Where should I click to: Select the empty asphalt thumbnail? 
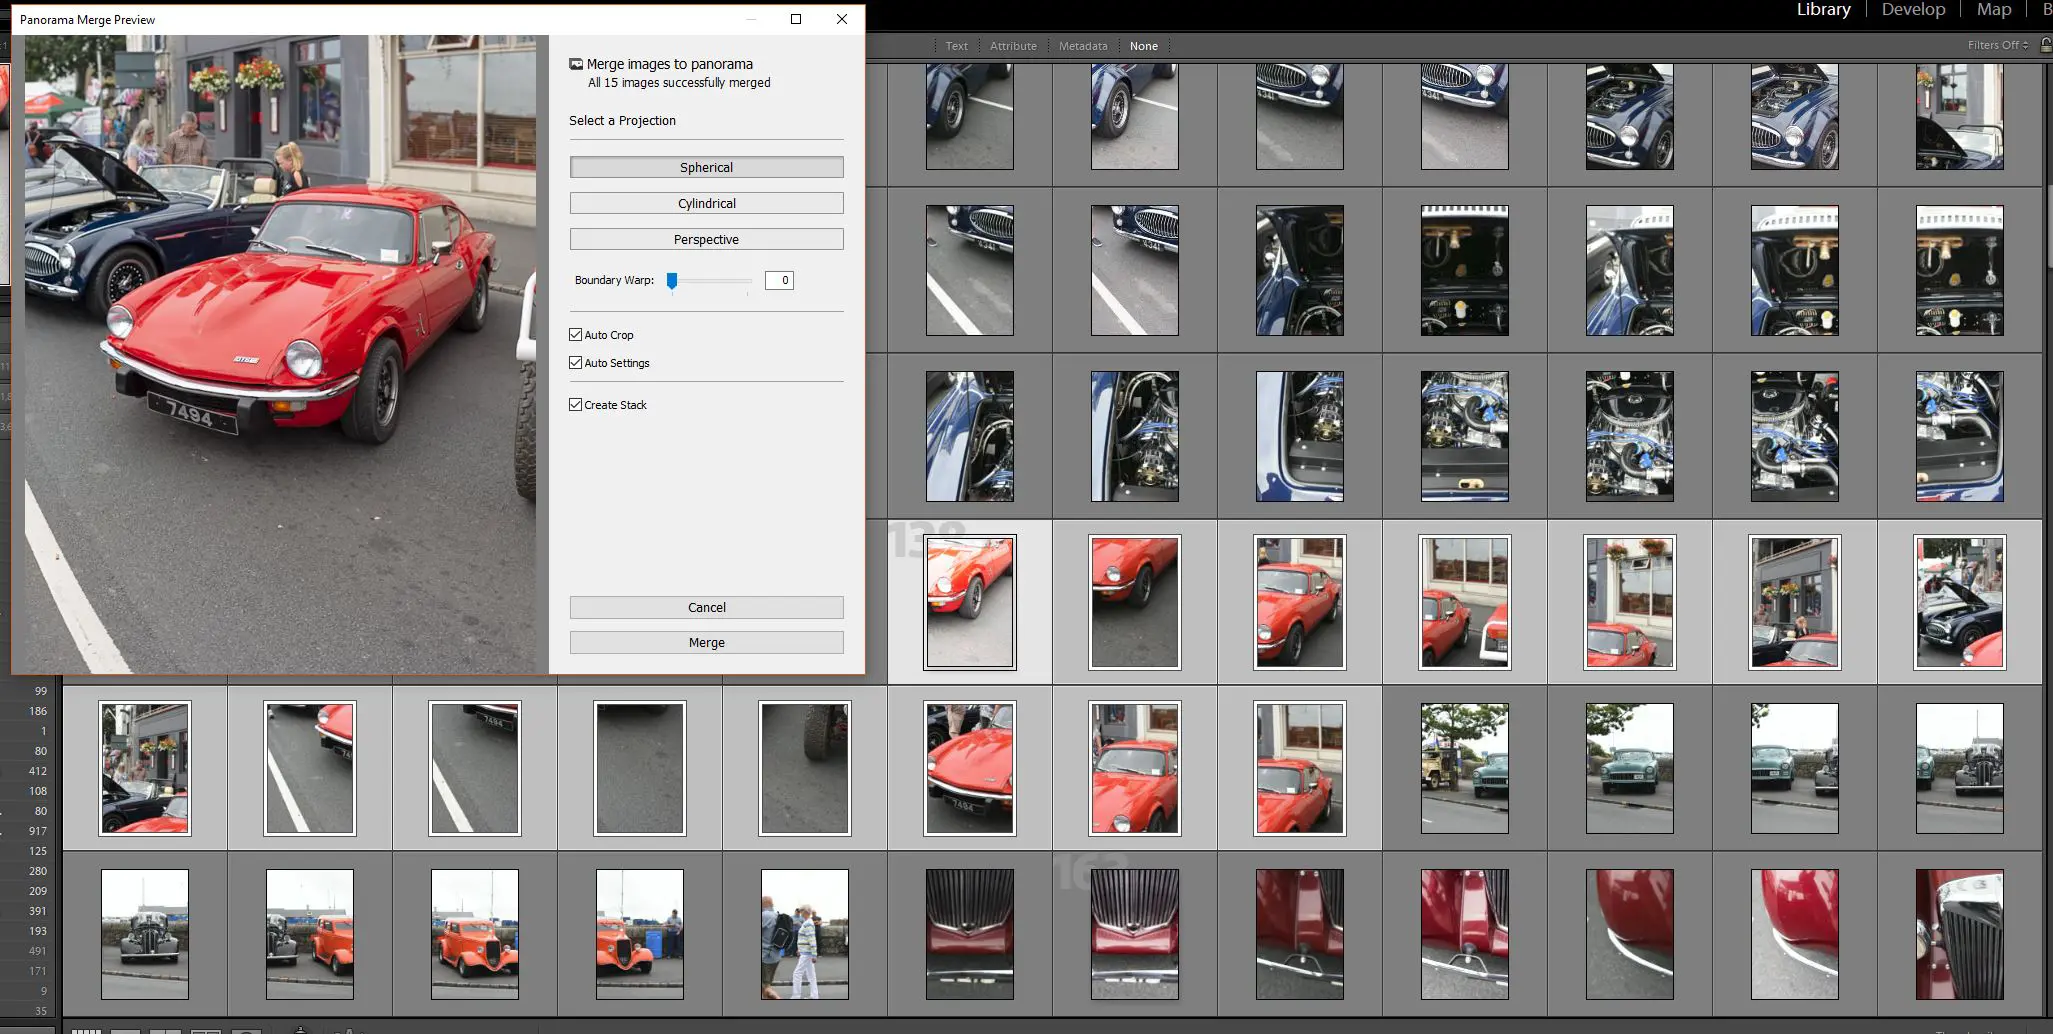pyautogui.click(x=640, y=768)
